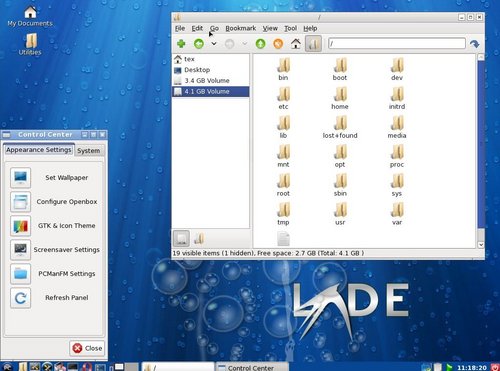Viewport: 500px width, 371px height.
Task: Click the Close button in Control Center
Action: pos(87,348)
